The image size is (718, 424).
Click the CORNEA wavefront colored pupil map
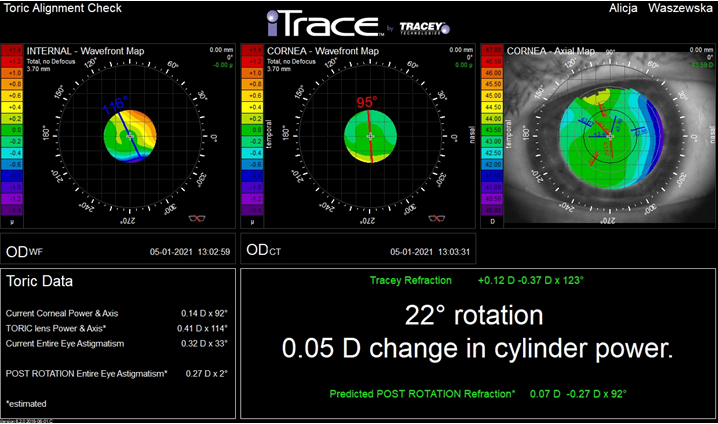coord(370,136)
